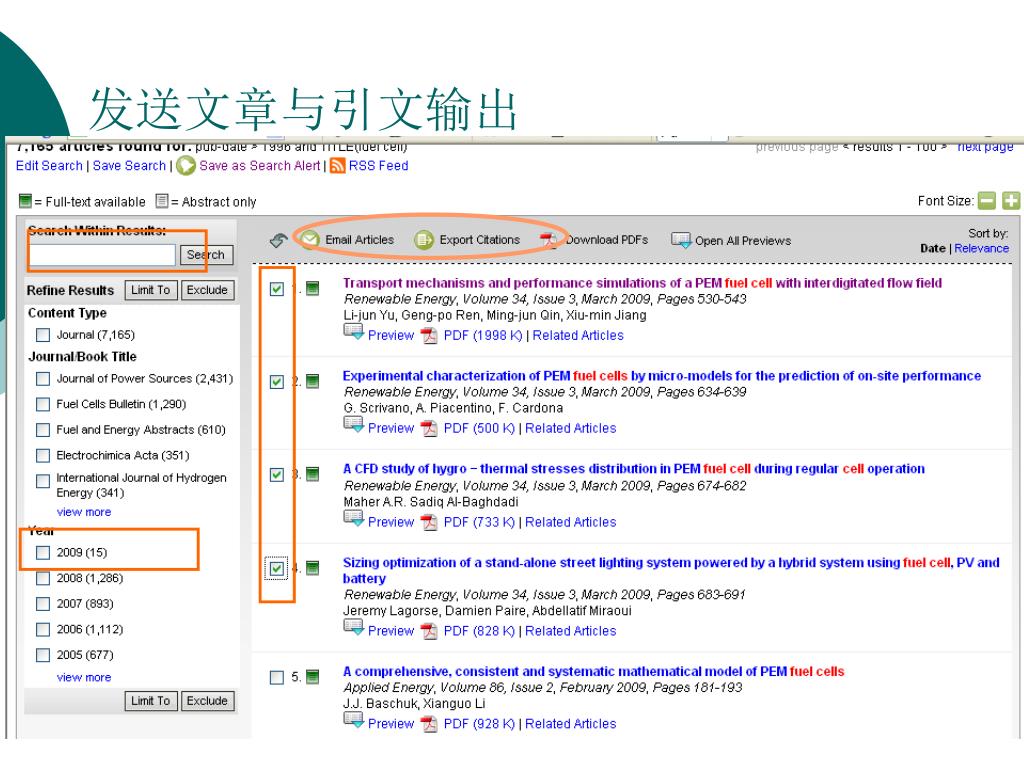Click the Save as Search Alert icon
The image size is (1024, 768).
186,166
